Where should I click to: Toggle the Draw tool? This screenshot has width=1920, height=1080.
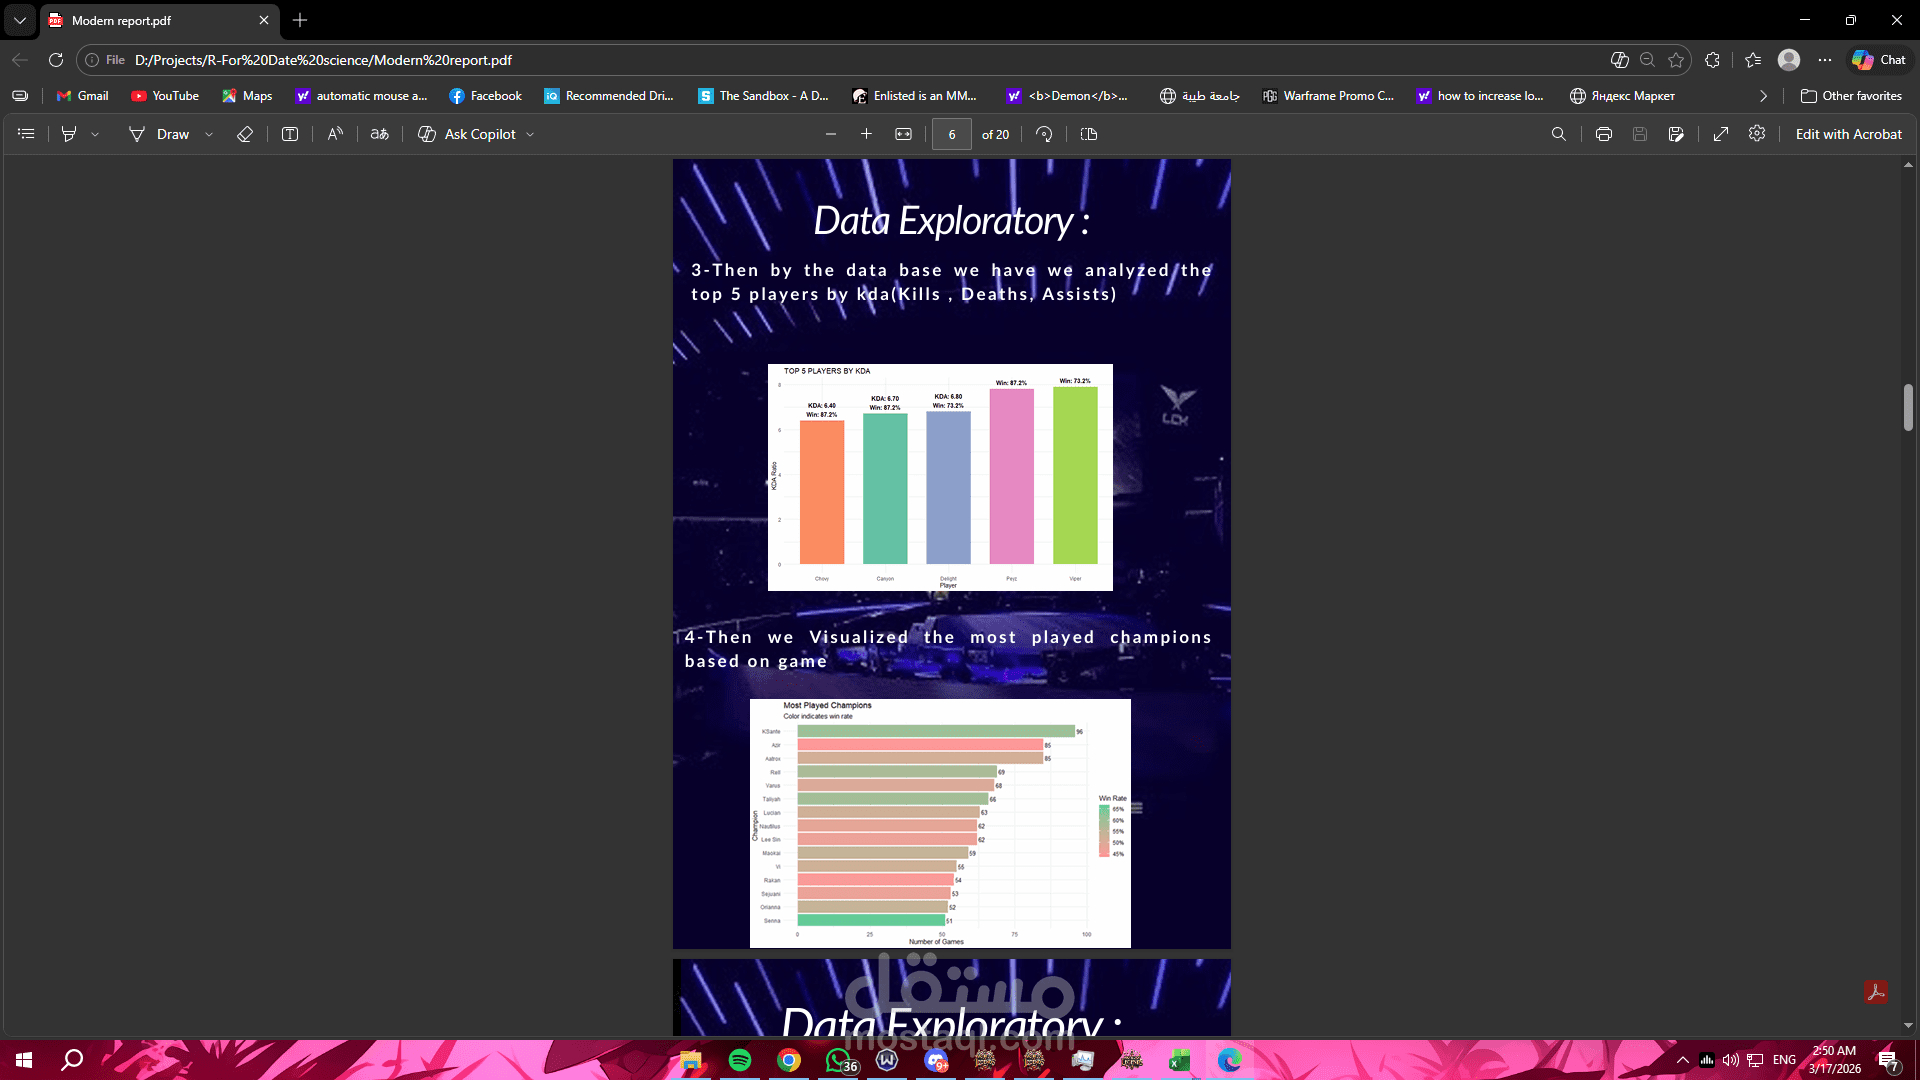point(158,134)
